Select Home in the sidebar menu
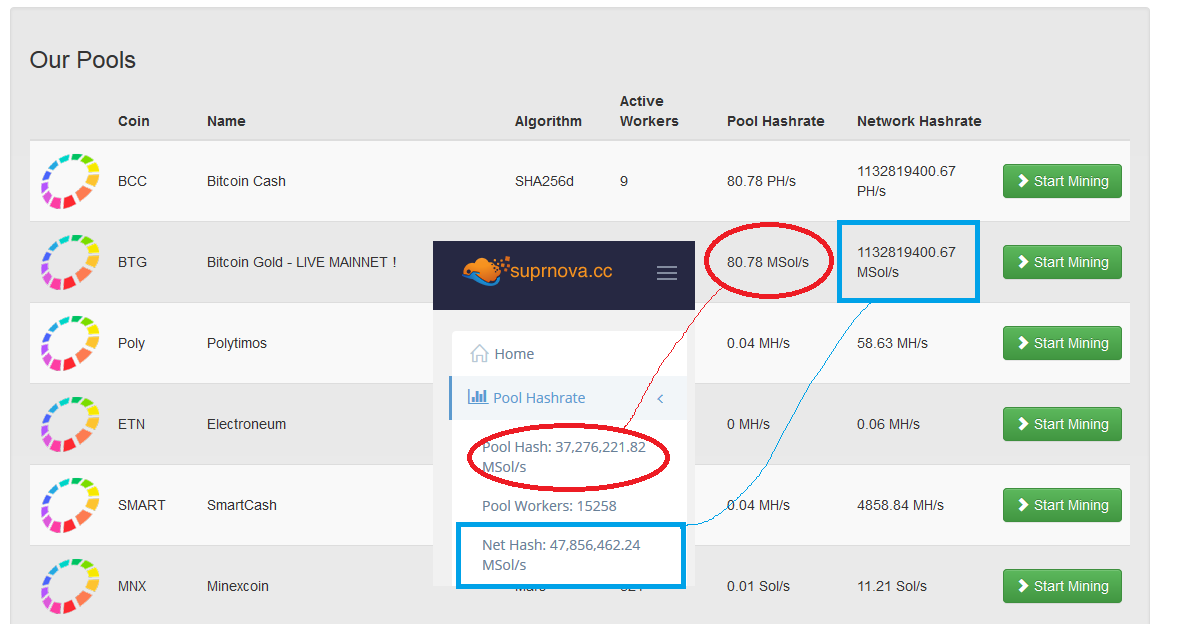 click(x=514, y=354)
